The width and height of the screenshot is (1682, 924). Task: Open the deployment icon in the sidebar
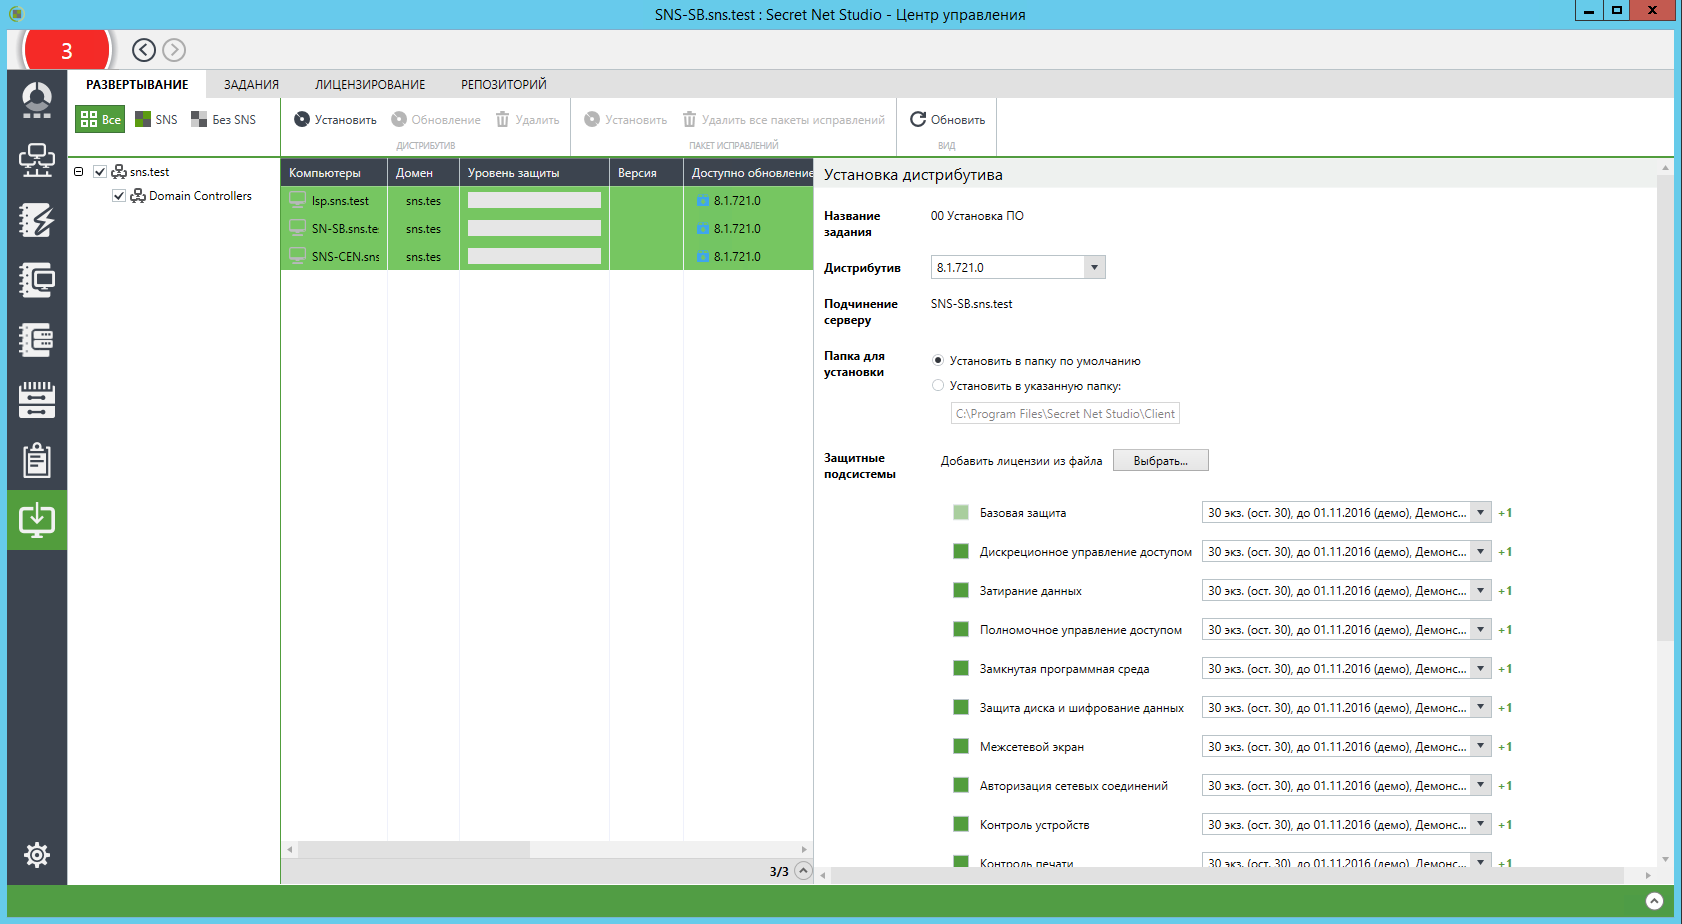tap(37, 520)
